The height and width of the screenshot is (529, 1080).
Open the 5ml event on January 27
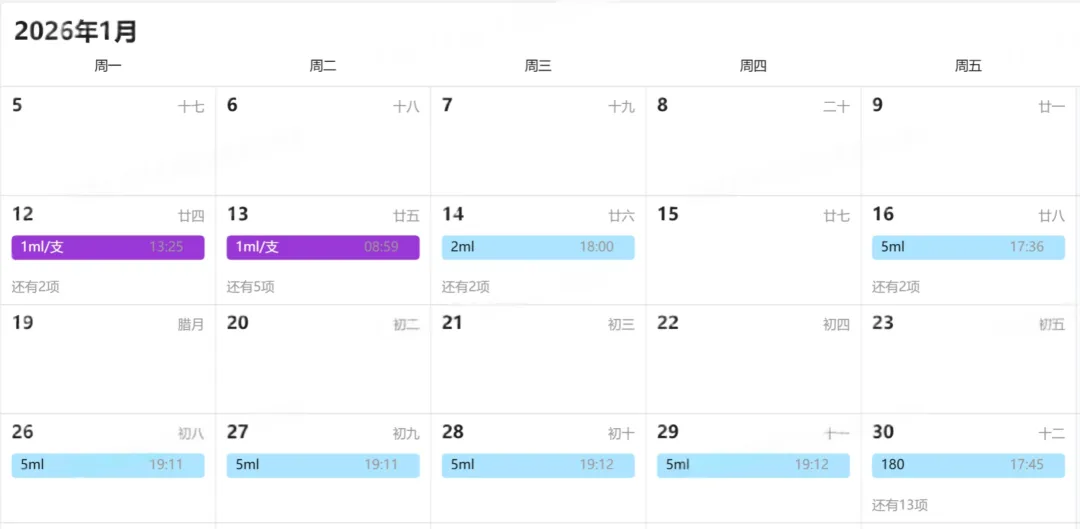[323, 465]
